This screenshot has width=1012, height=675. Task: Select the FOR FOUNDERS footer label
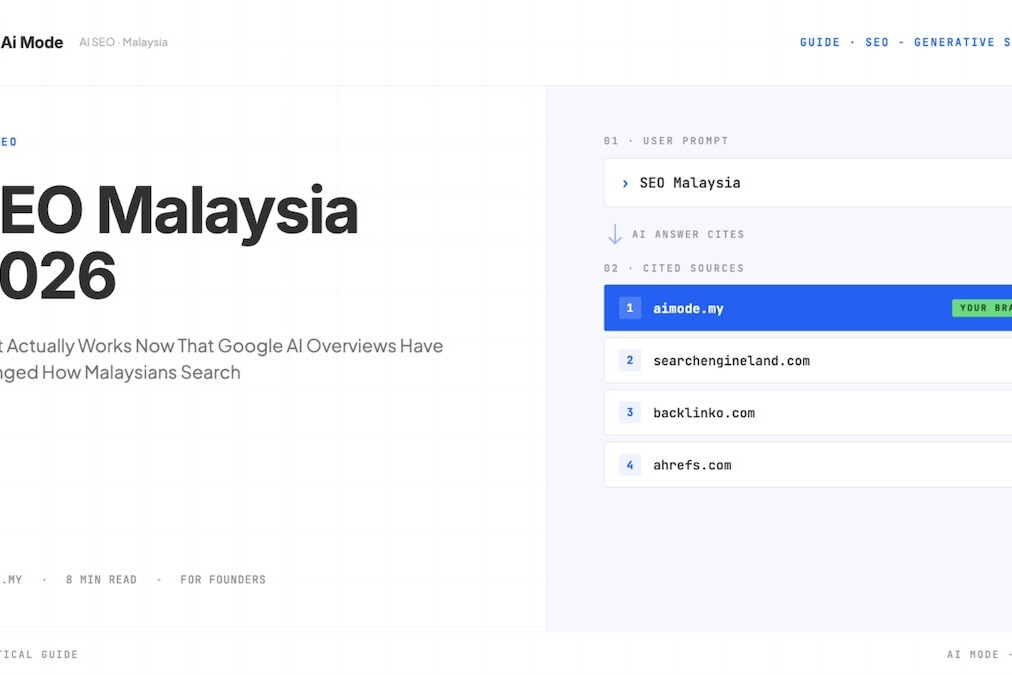222,579
